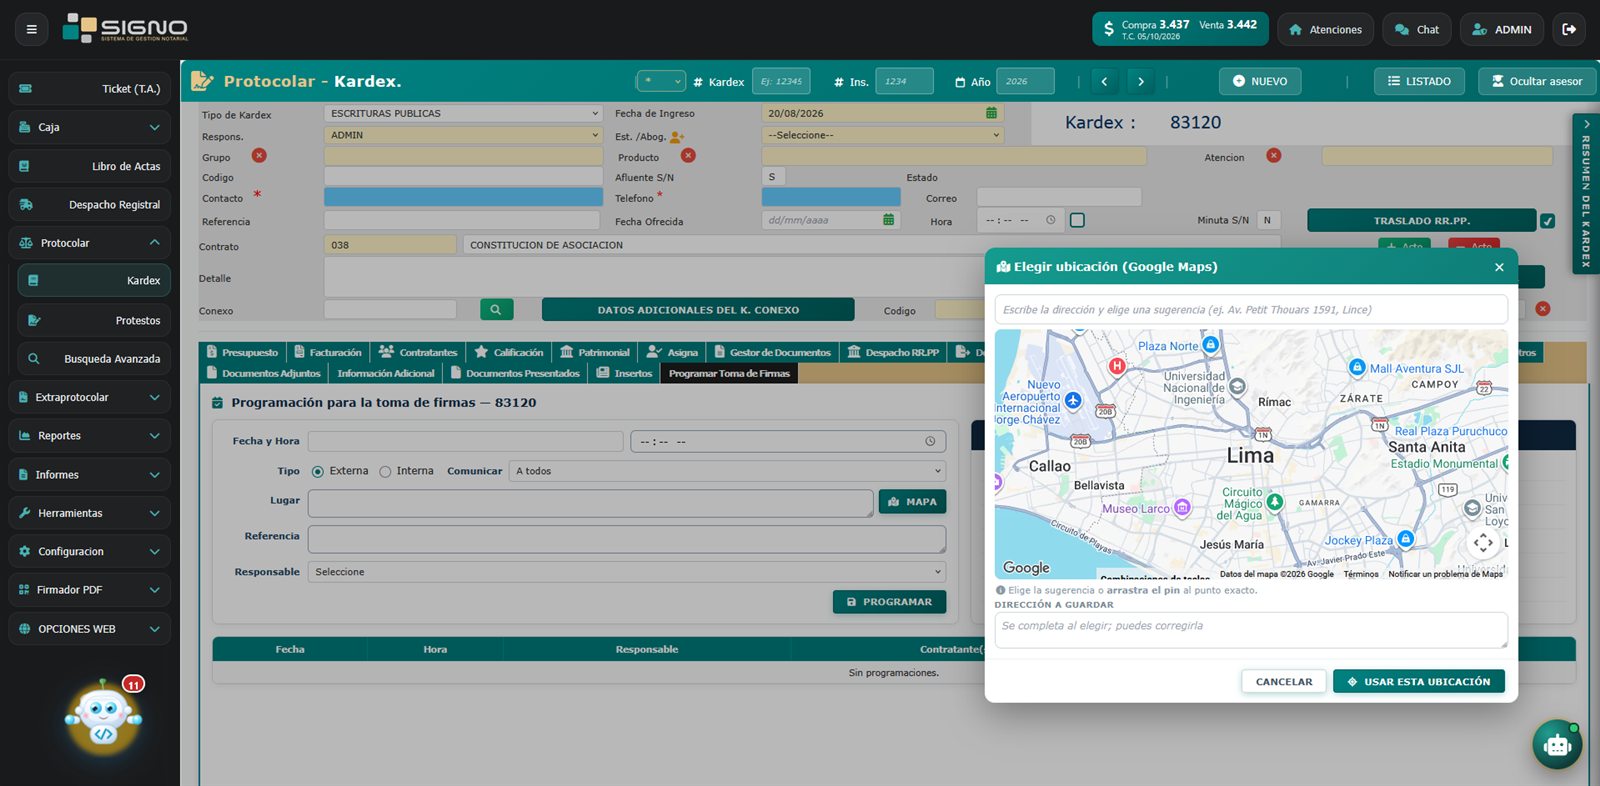Clear the Atencion field with red X
This screenshot has width=1600, height=786.
point(1273,155)
